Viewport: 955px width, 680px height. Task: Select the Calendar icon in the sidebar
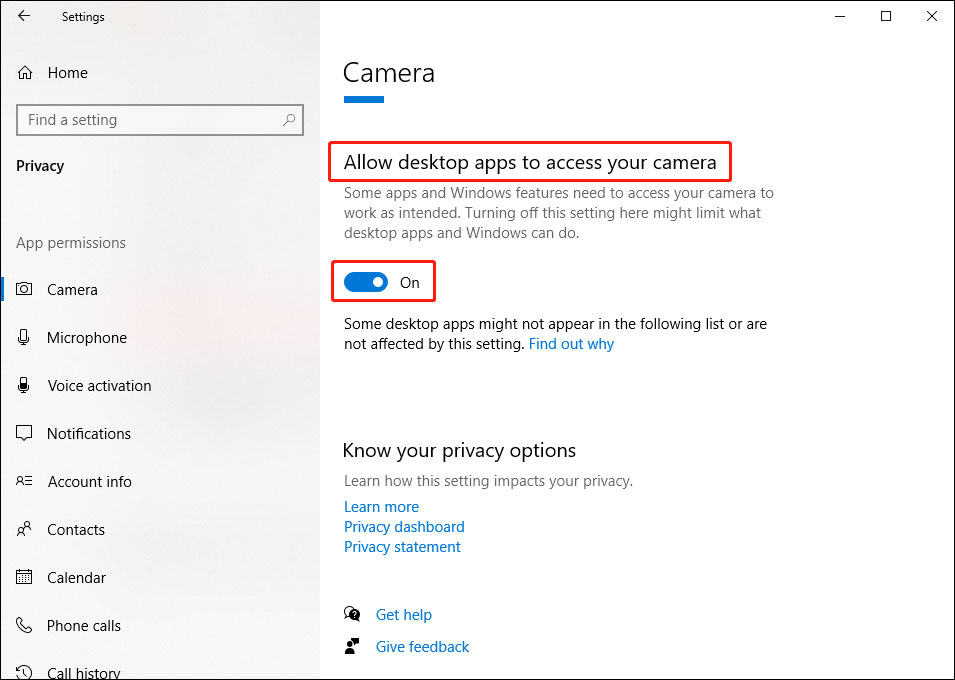(x=24, y=577)
